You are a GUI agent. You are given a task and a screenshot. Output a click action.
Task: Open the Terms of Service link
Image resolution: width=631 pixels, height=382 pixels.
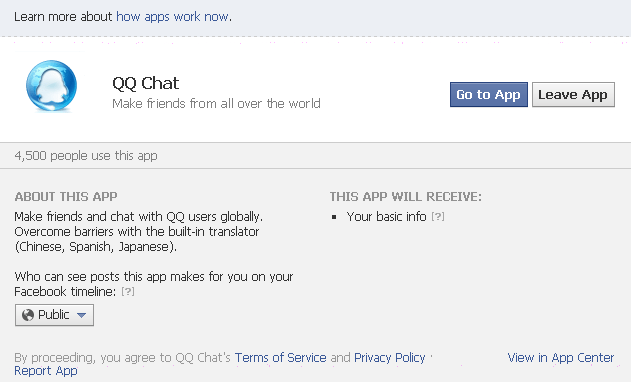pyautogui.click(x=280, y=357)
